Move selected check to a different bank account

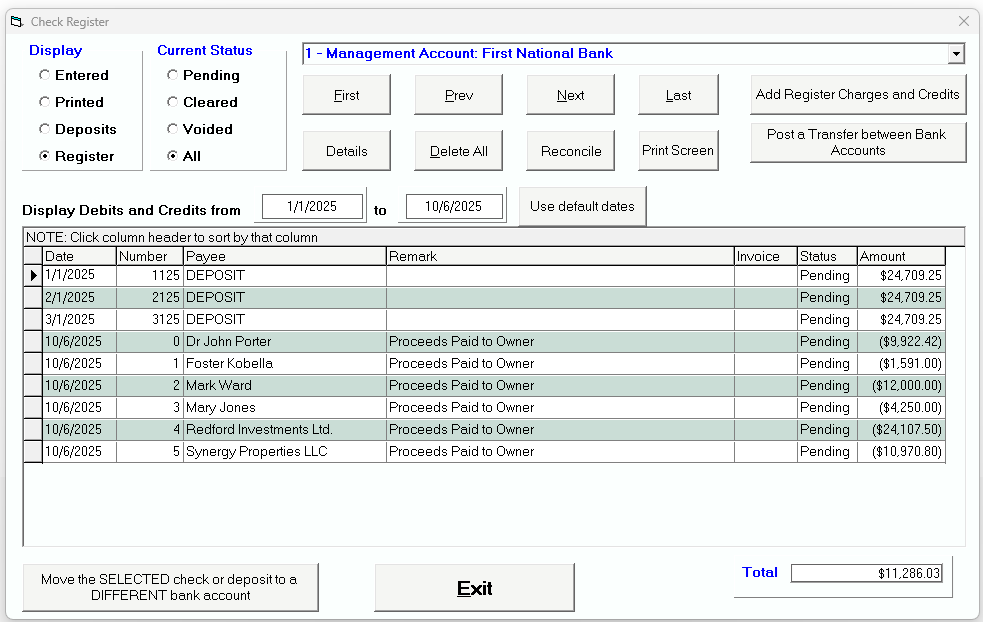pyautogui.click(x=169, y=587)
